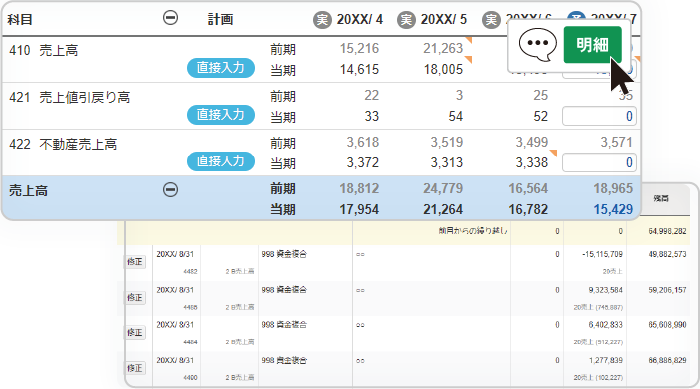Click the green 明細 button

(592, 45)
